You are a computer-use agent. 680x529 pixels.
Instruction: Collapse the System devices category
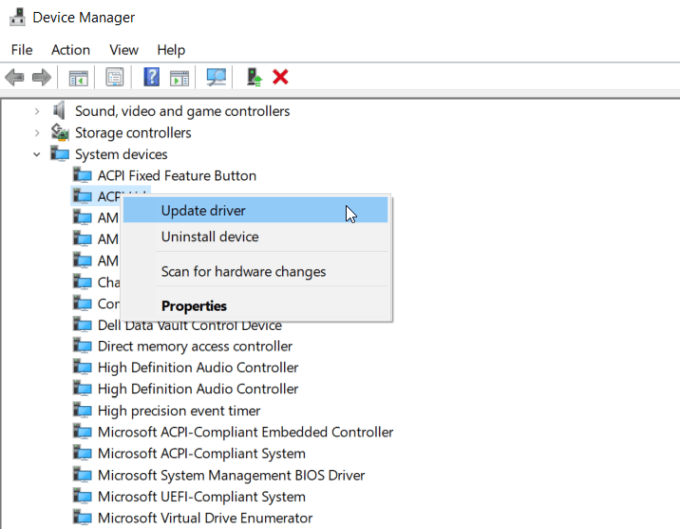click(x=38, y=155)
